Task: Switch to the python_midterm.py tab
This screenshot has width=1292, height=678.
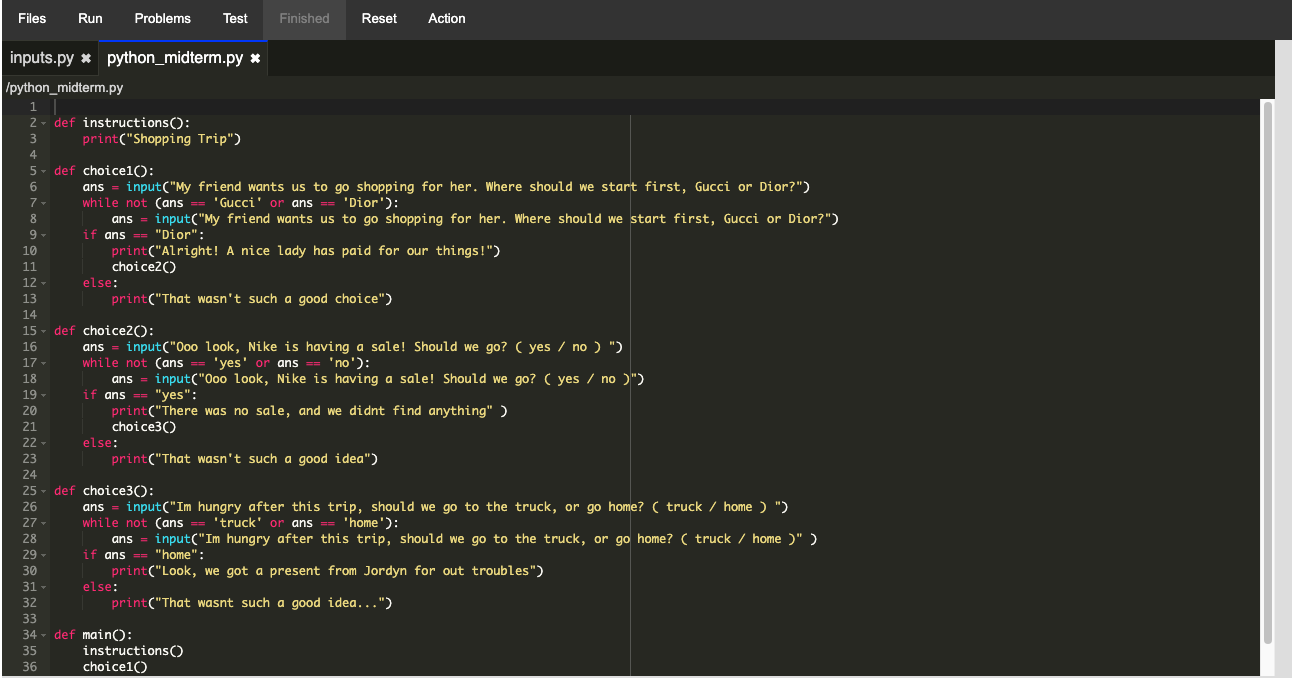Action: [175, 58]
